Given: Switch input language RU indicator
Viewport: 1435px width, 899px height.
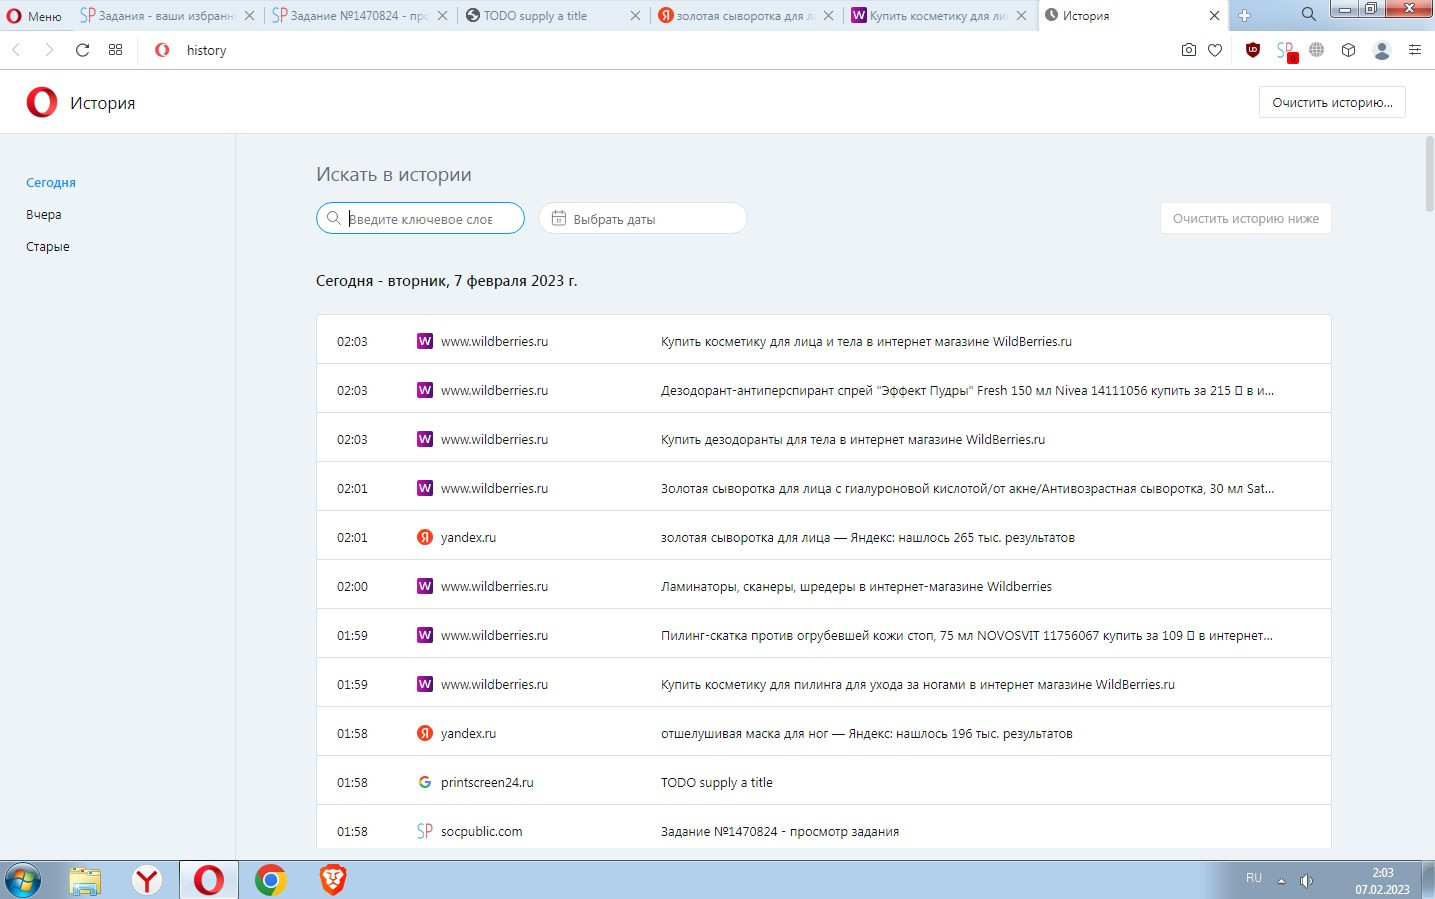Looking at the screenshot, I should (1254, 878).
